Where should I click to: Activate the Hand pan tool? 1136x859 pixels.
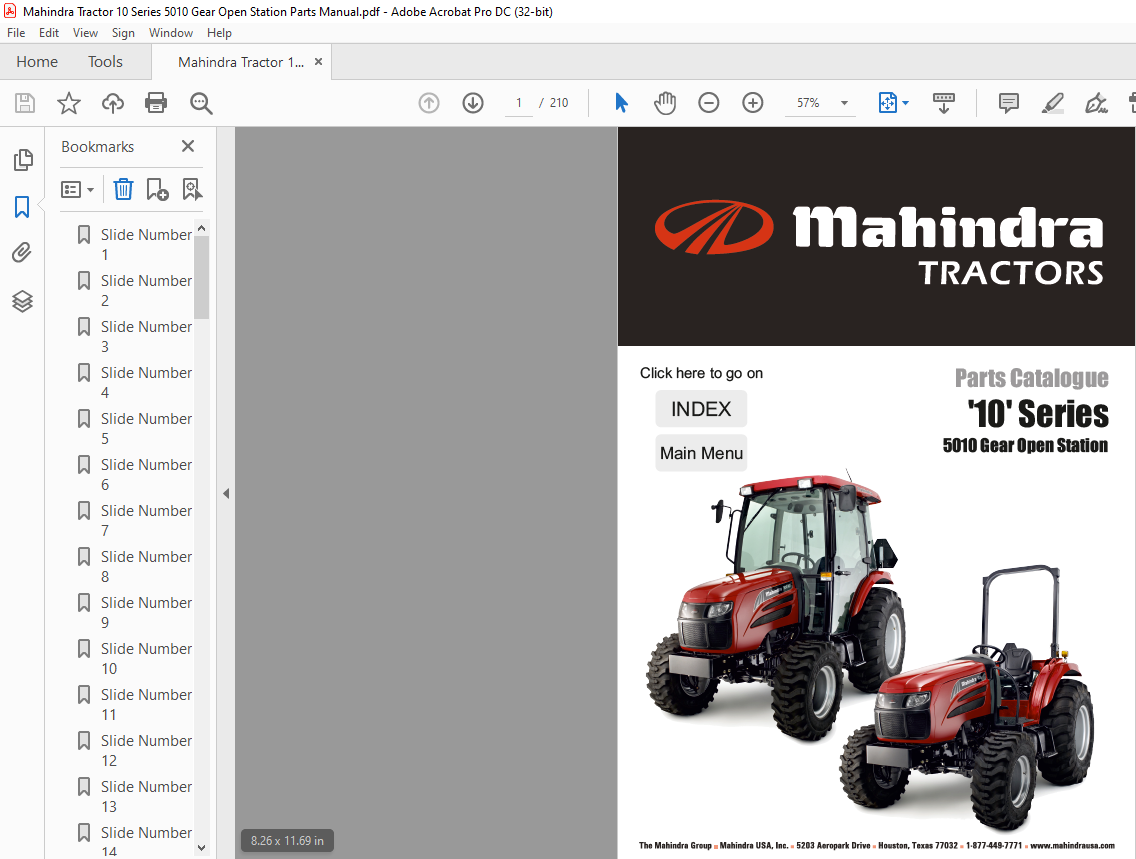pos(664,103)
